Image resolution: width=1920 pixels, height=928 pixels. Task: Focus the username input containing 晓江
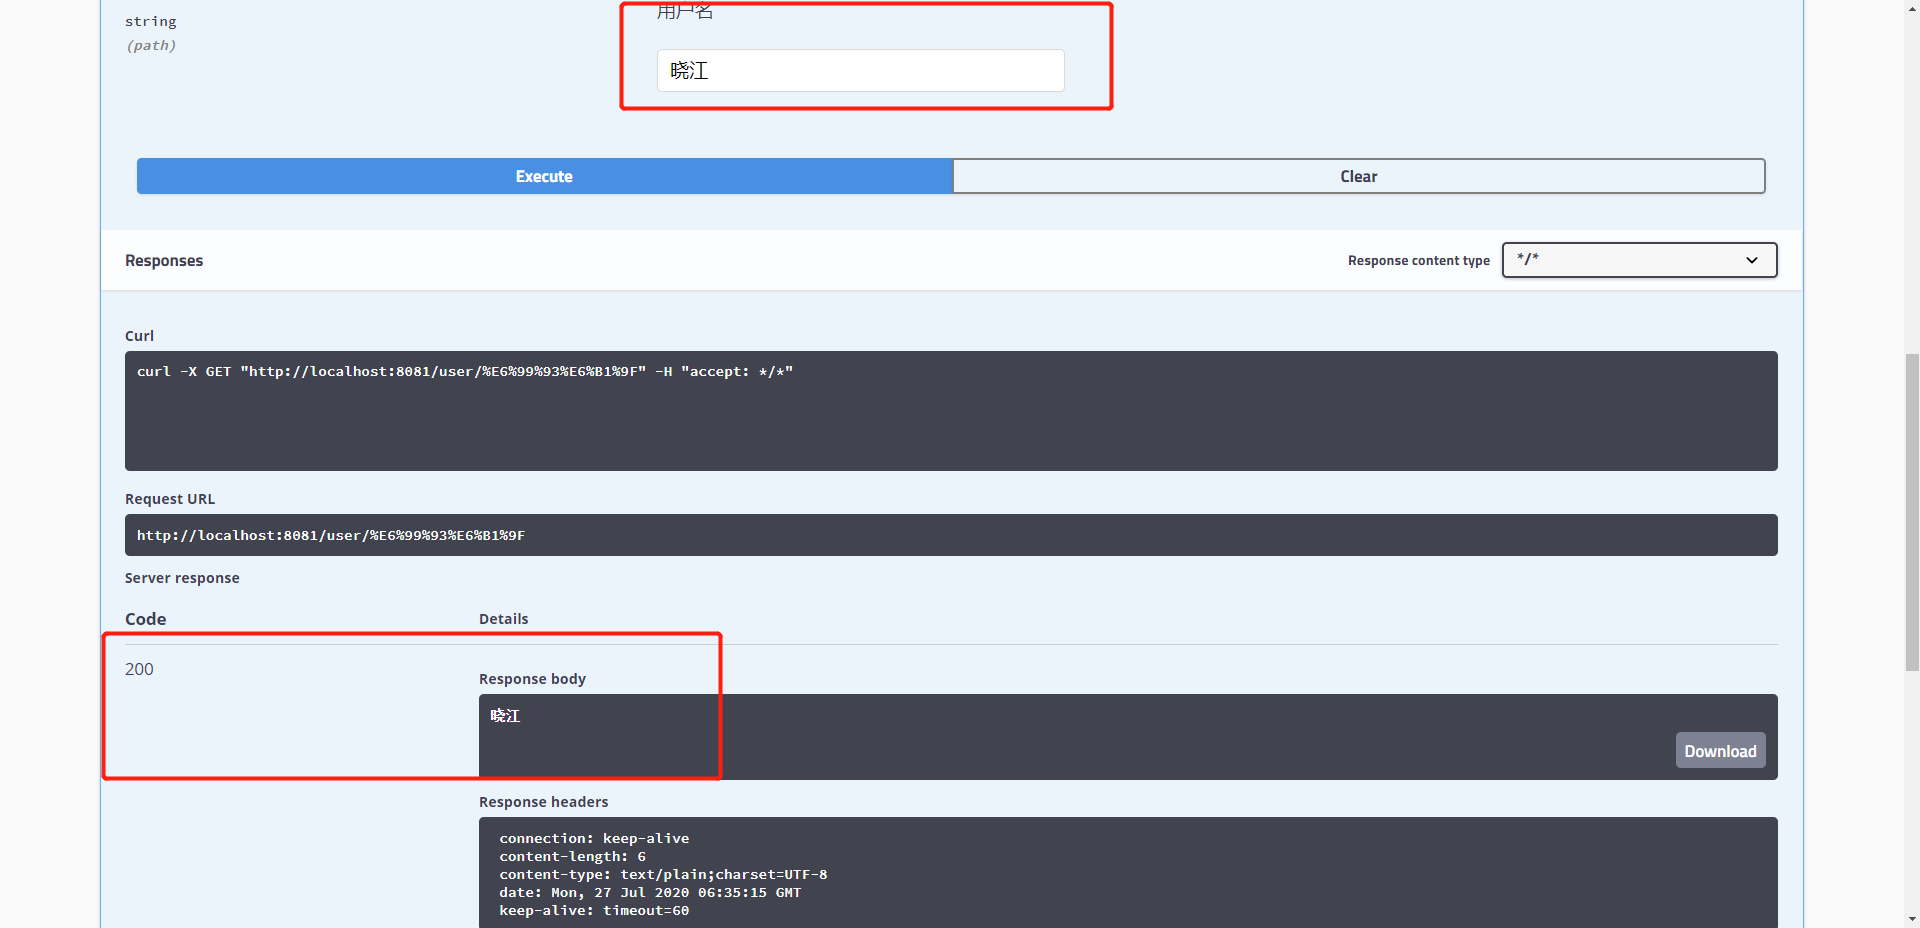pyautogui.click(x=860, y=71)
